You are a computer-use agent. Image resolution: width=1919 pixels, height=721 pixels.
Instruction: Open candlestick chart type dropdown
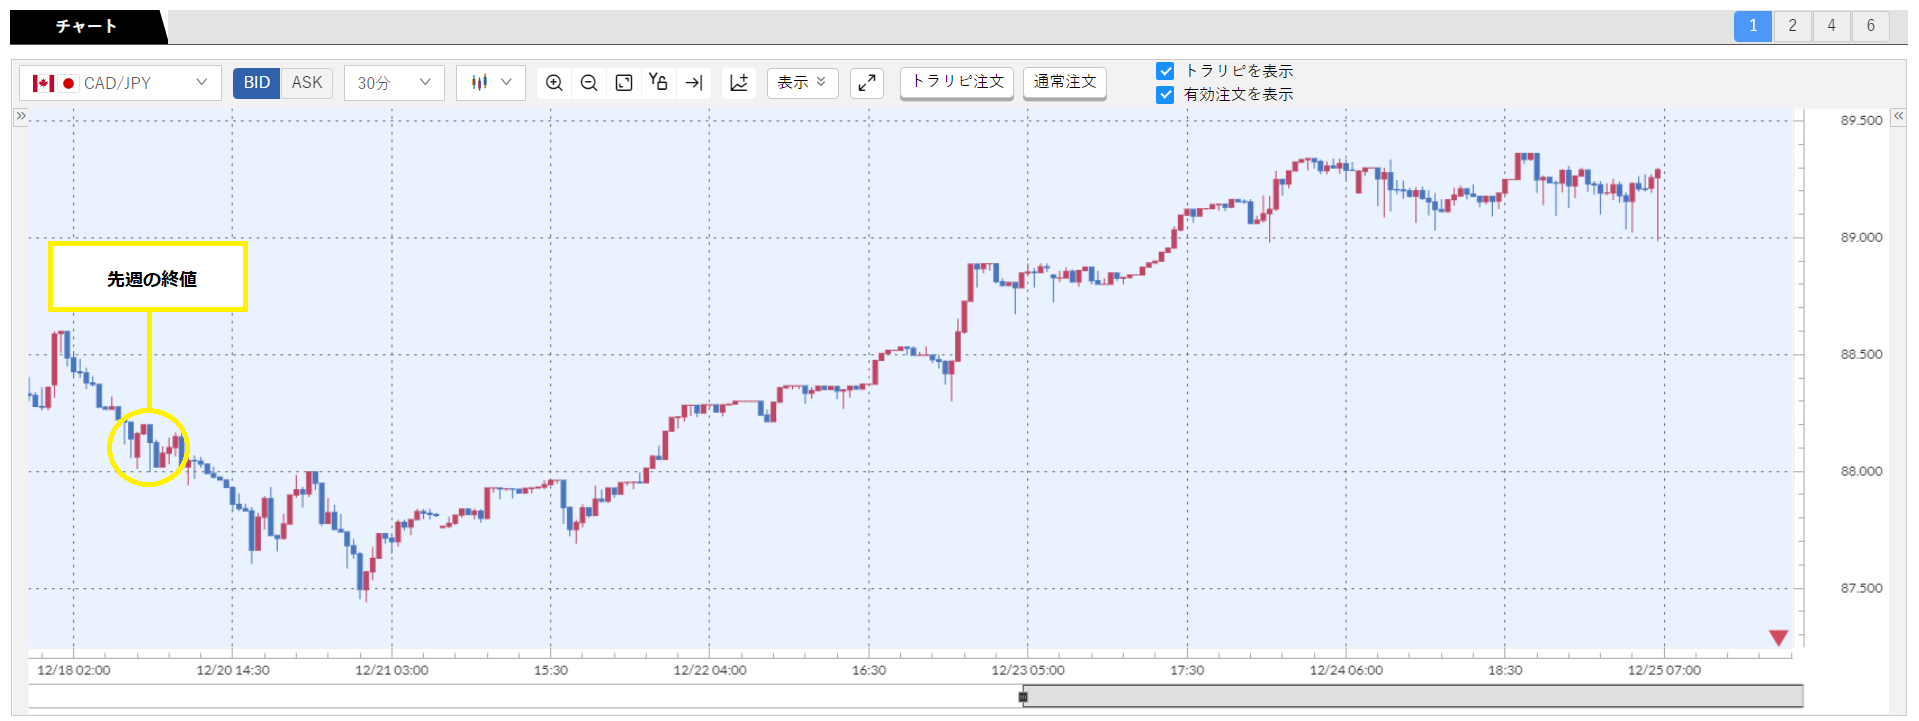[x=491, y=83]
